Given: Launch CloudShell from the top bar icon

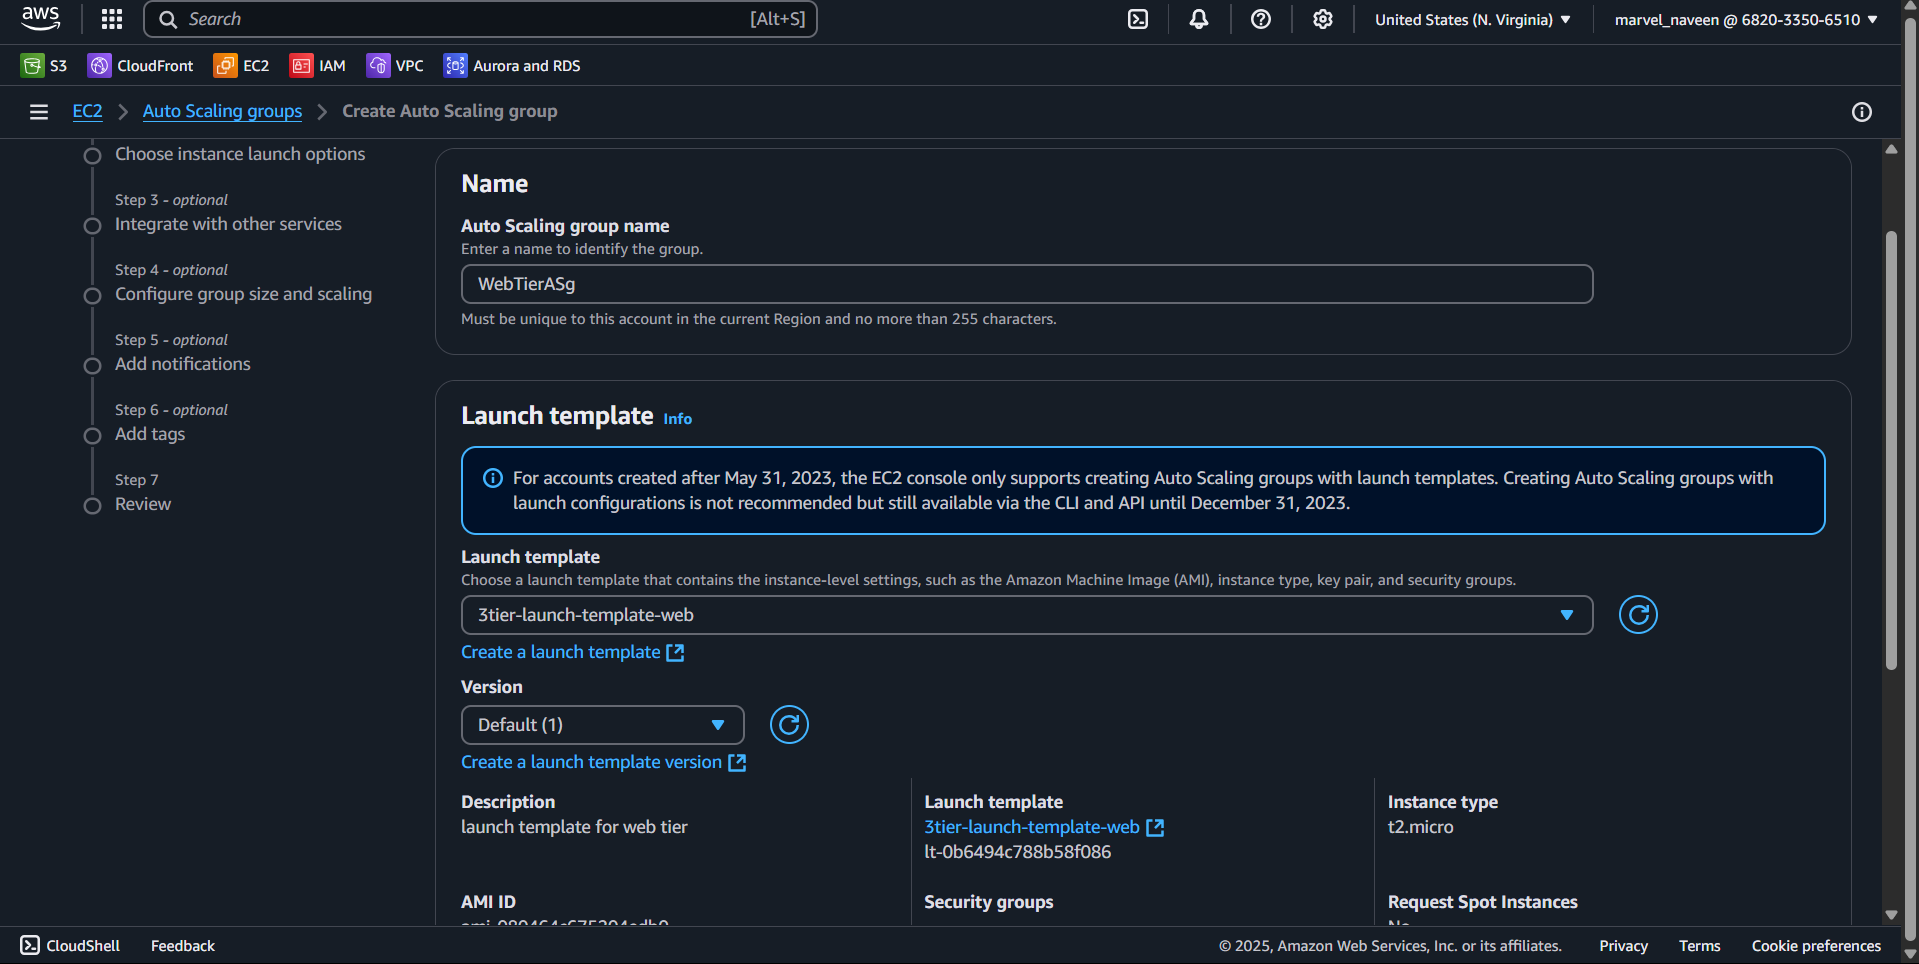Looking at the screenshot, I should click(x=1138, y=19).
